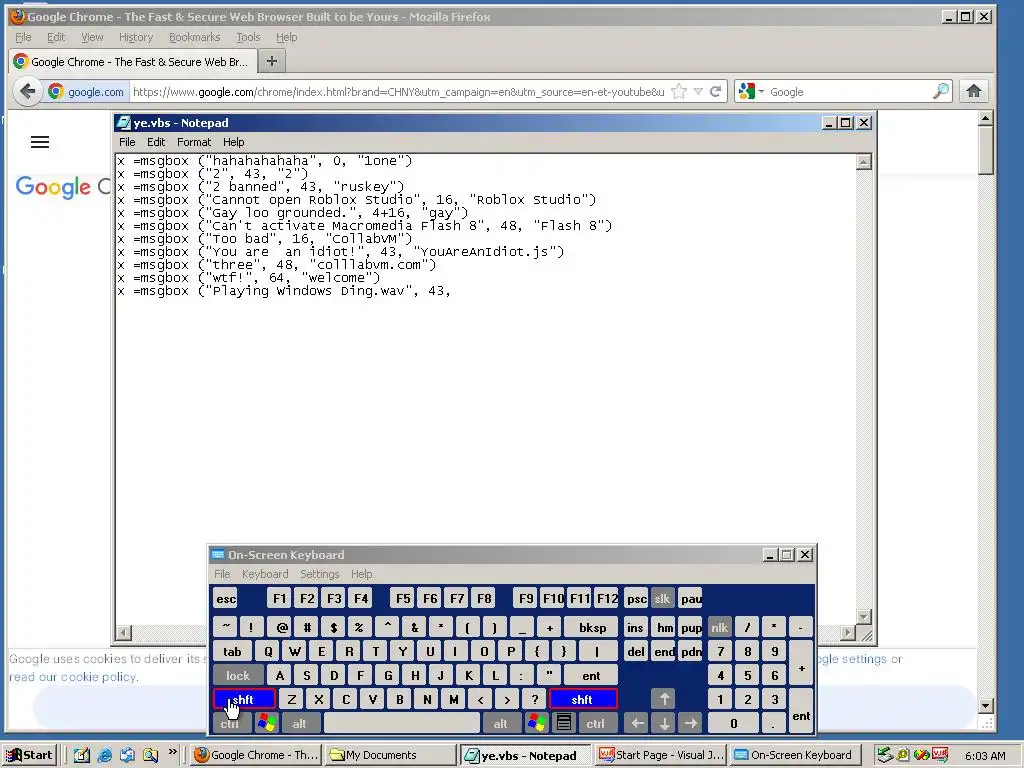Click the del key on On-Screen Keyboard
Viewport: 1024px width, 768px height.
click(636, 651)
